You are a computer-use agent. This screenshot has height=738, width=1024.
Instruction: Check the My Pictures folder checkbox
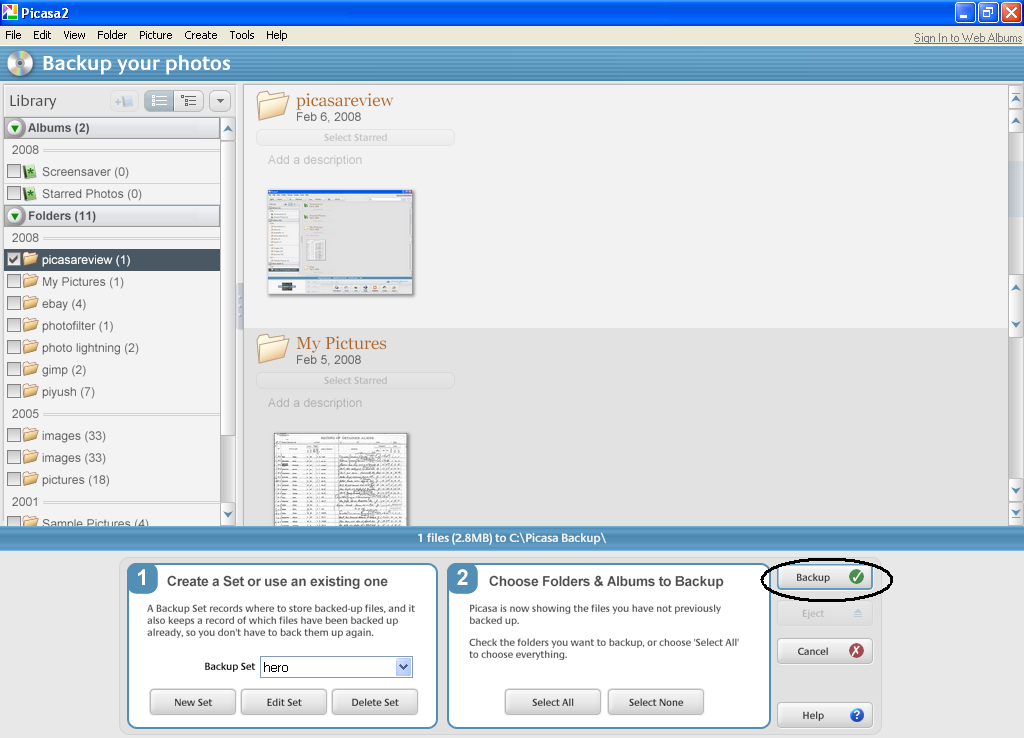coord(14,281)
